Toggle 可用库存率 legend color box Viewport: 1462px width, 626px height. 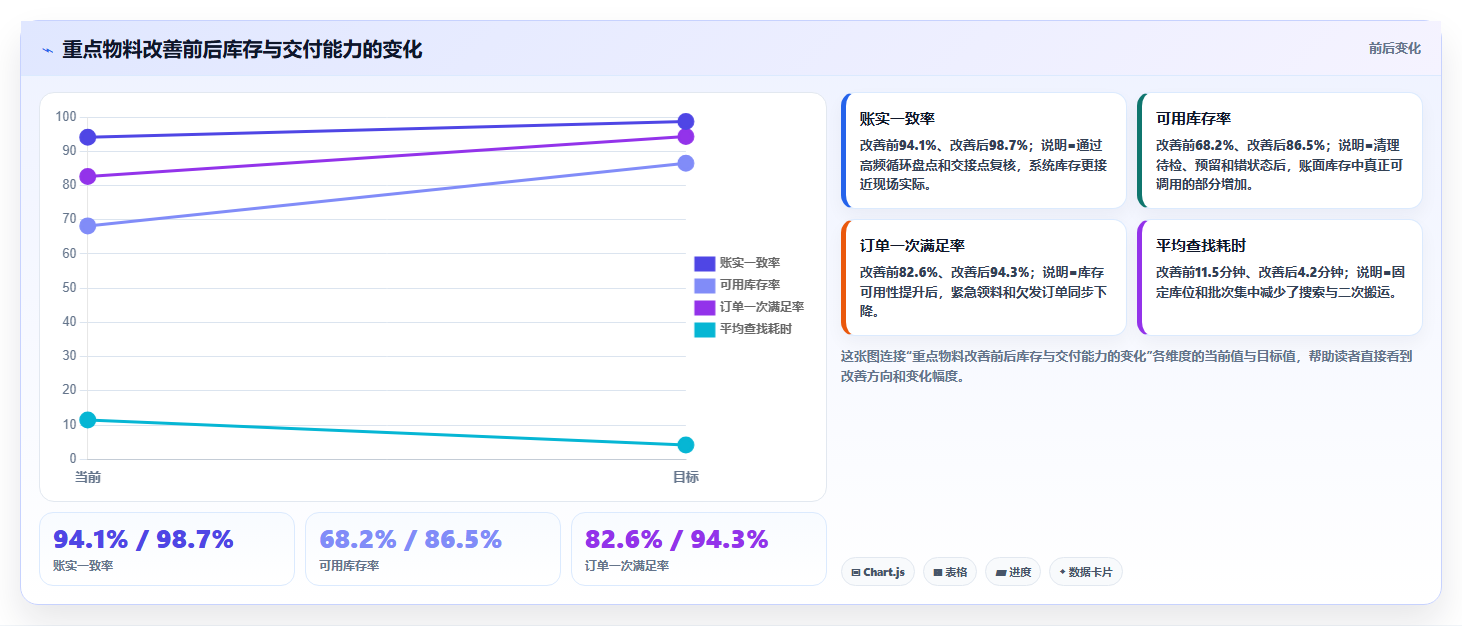coord(705,285)
